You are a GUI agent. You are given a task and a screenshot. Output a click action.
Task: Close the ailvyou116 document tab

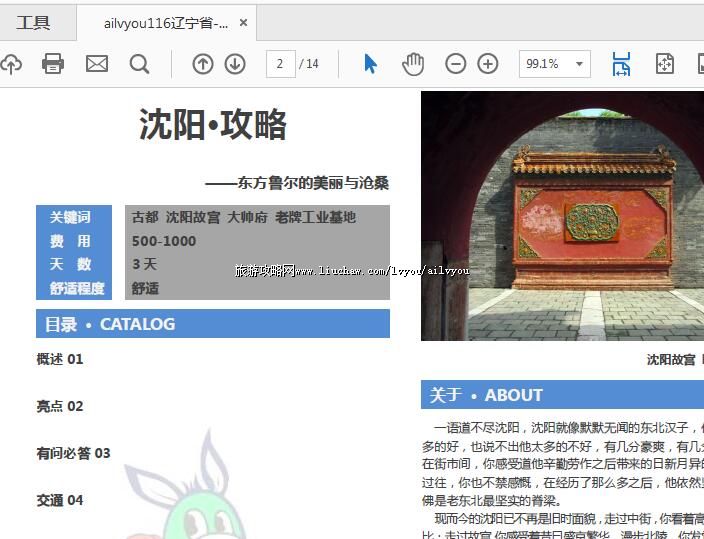244,23
